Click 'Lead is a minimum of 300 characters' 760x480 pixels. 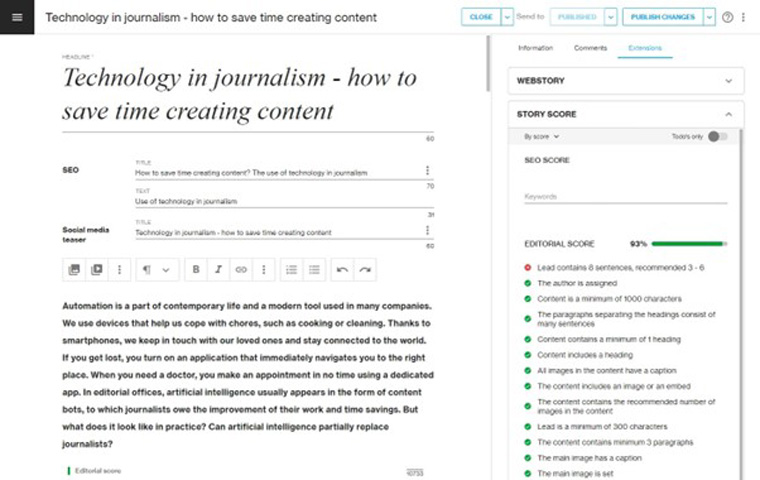602,427
